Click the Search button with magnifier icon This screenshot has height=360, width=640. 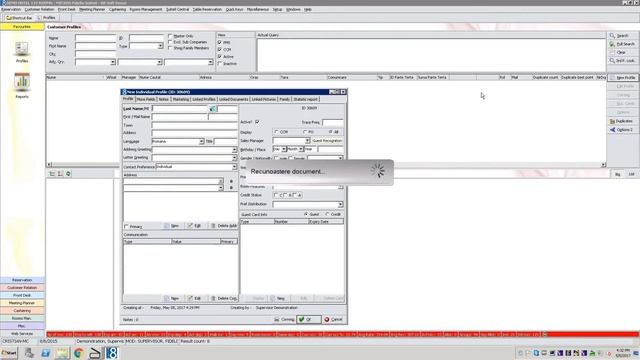tap(622, 36)
